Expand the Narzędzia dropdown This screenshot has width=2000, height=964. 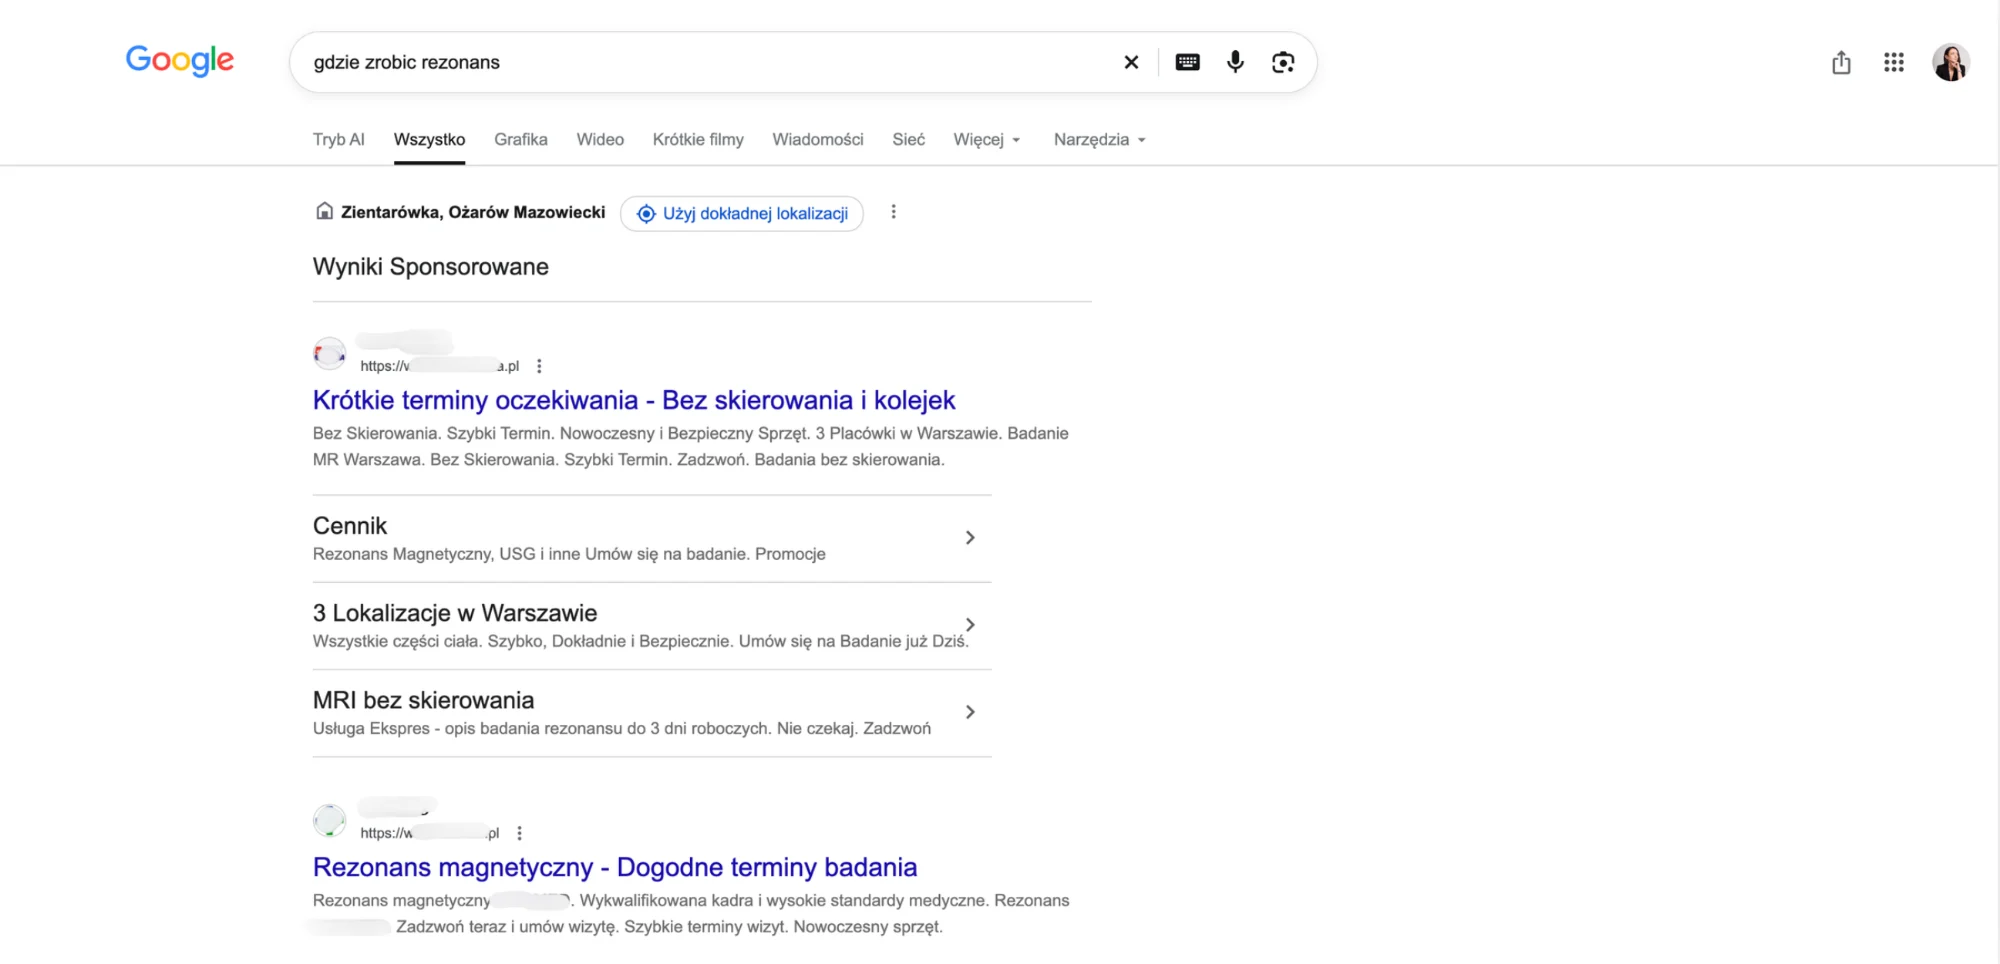coord(1099,140)
